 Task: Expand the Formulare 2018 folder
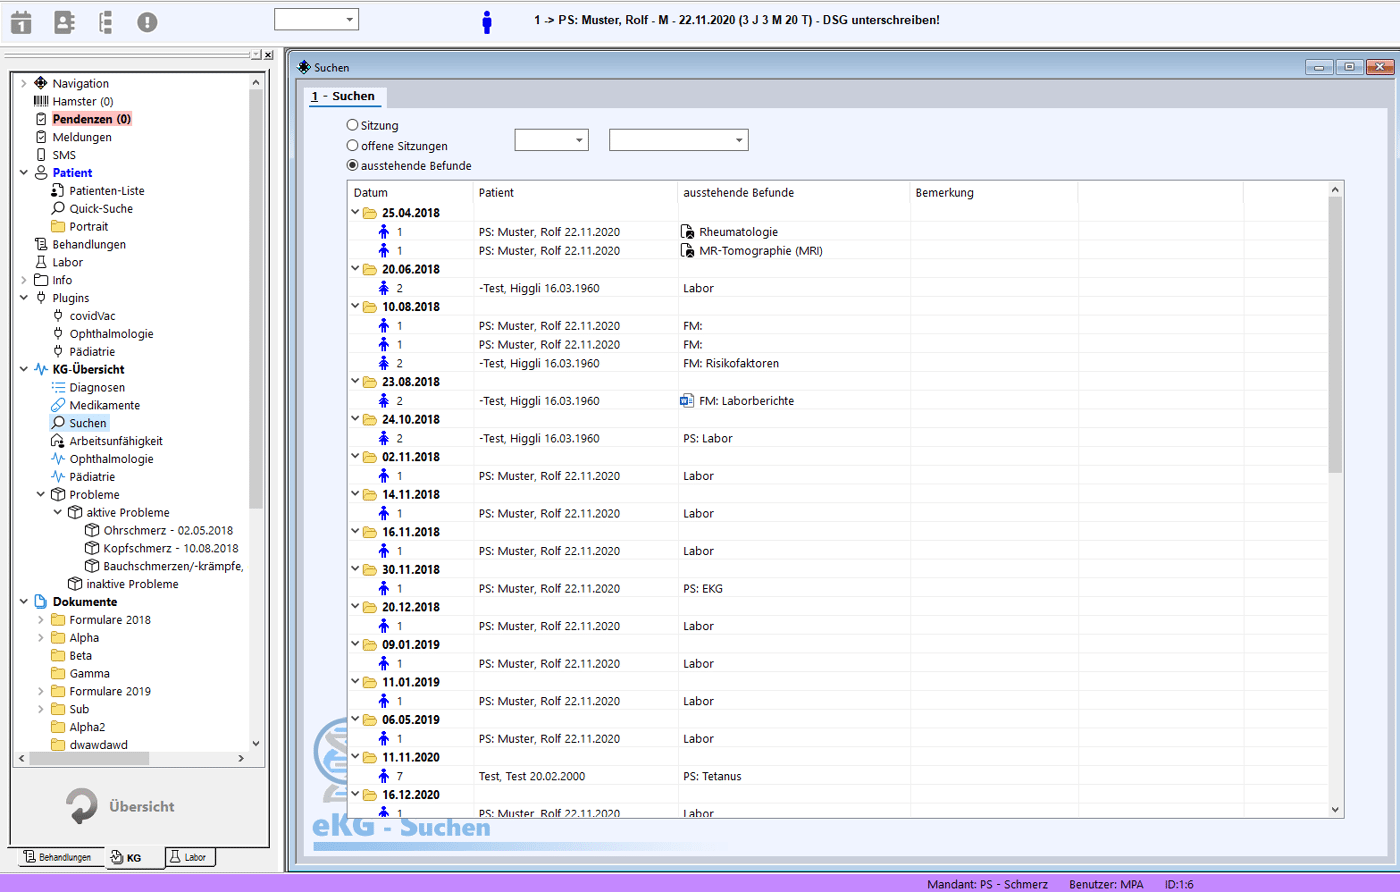click(41, 620)
